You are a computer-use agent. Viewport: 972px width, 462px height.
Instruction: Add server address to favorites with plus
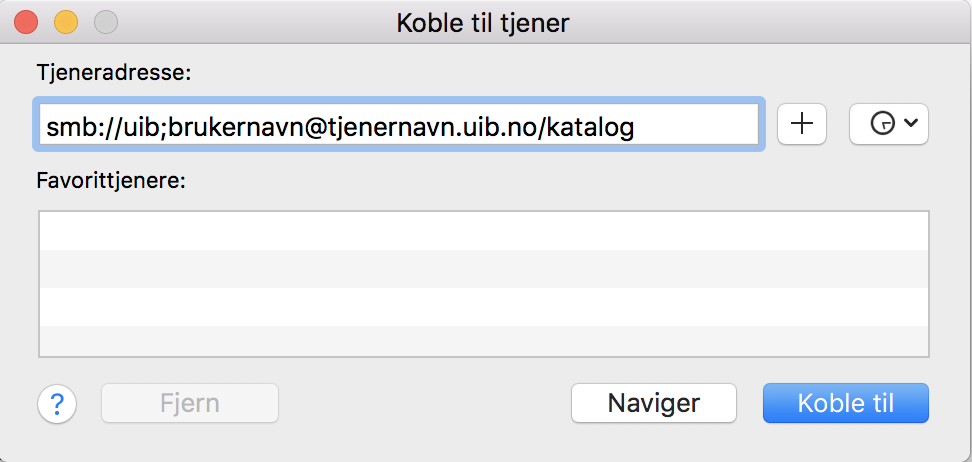[x=802, y=124]
